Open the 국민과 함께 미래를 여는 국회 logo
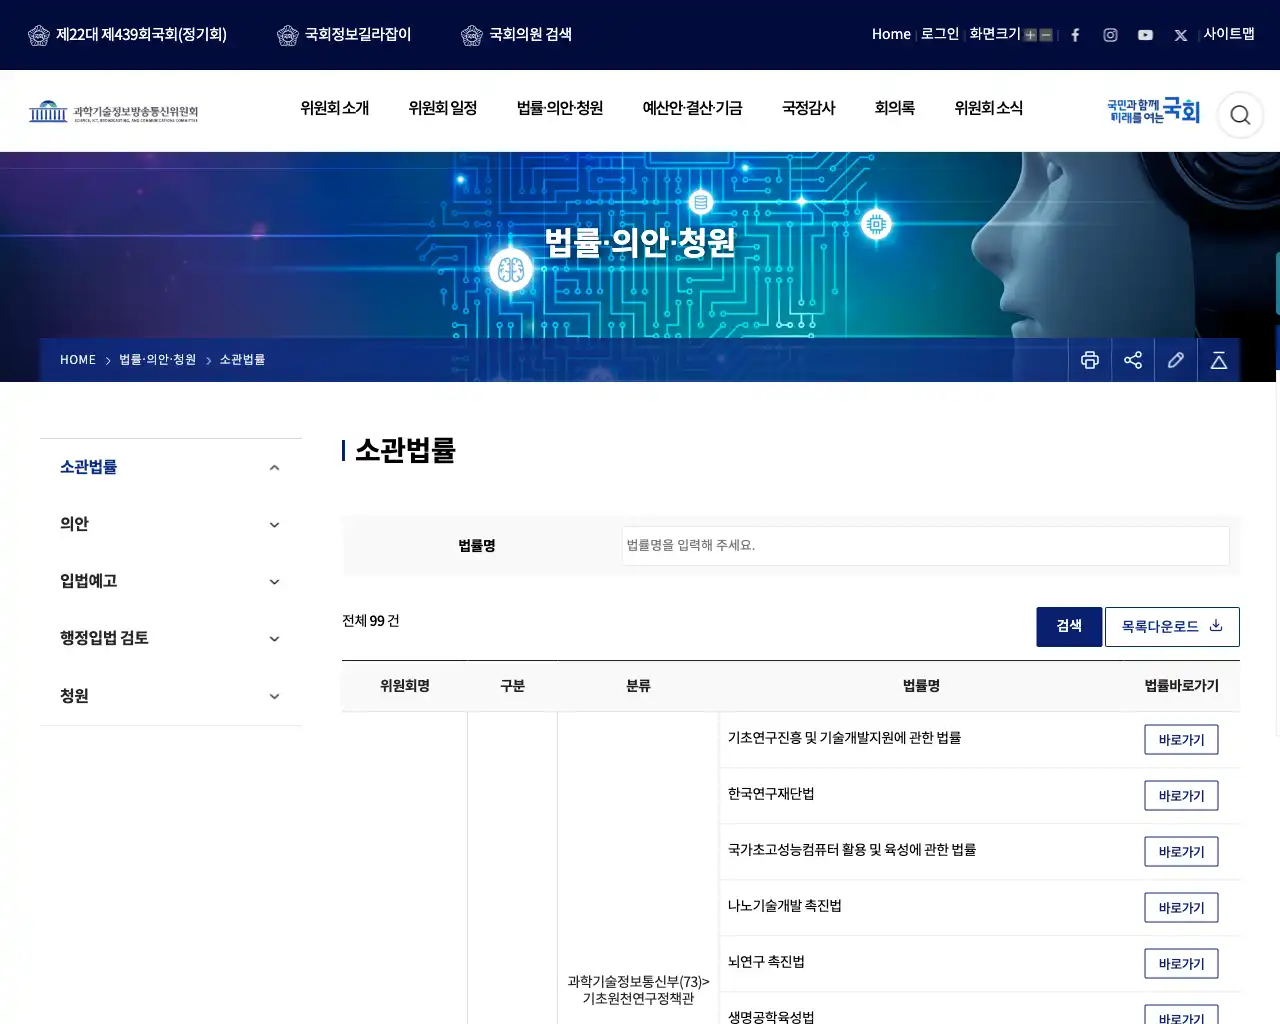1280x1024 pixels. pos(1153,111)
